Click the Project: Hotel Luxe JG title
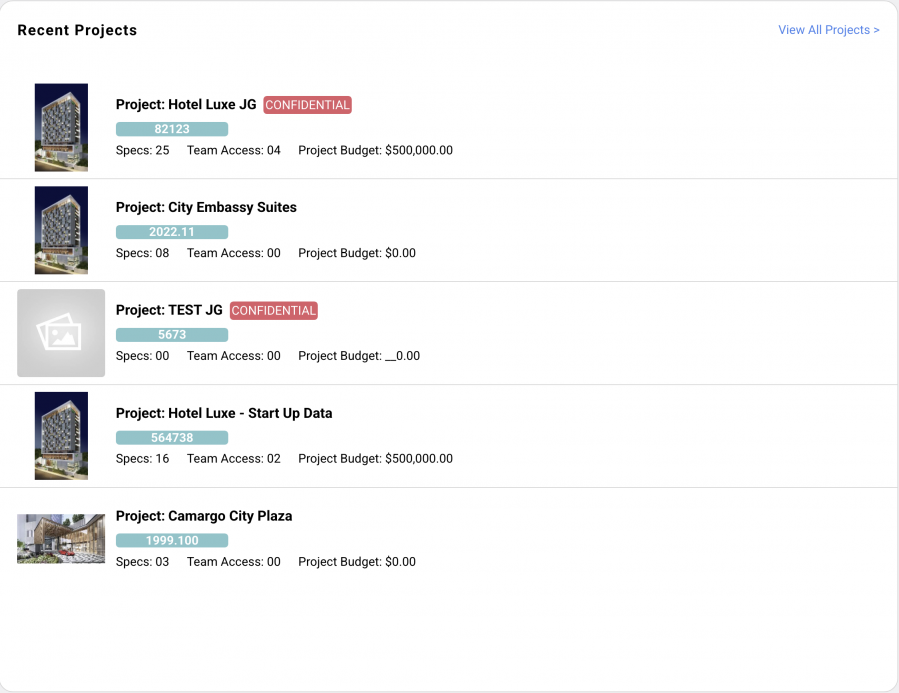 186,104
